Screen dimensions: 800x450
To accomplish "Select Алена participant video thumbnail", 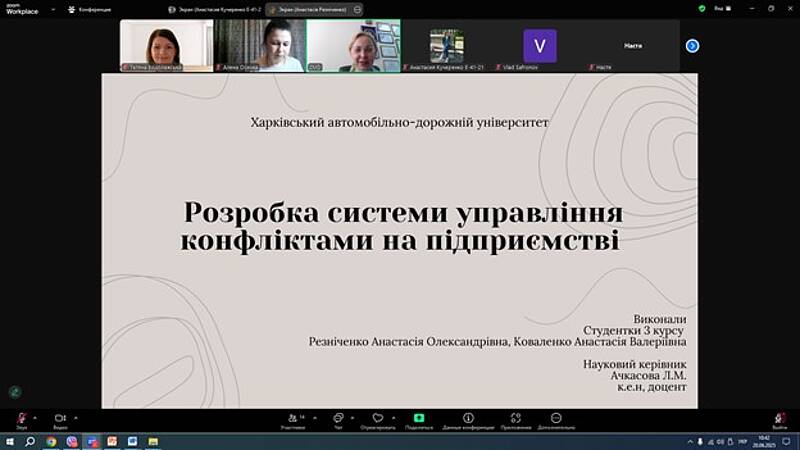I will (x=259, y=45).
